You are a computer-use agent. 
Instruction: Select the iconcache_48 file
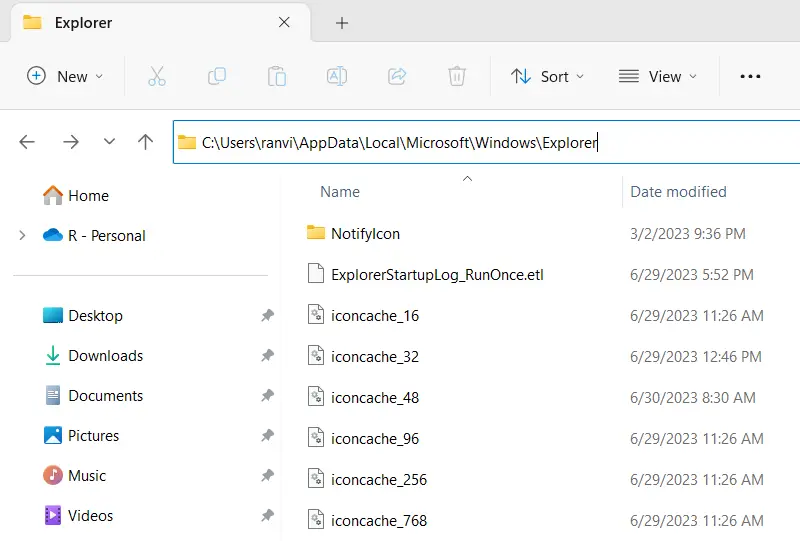click(x=375, y=397)
